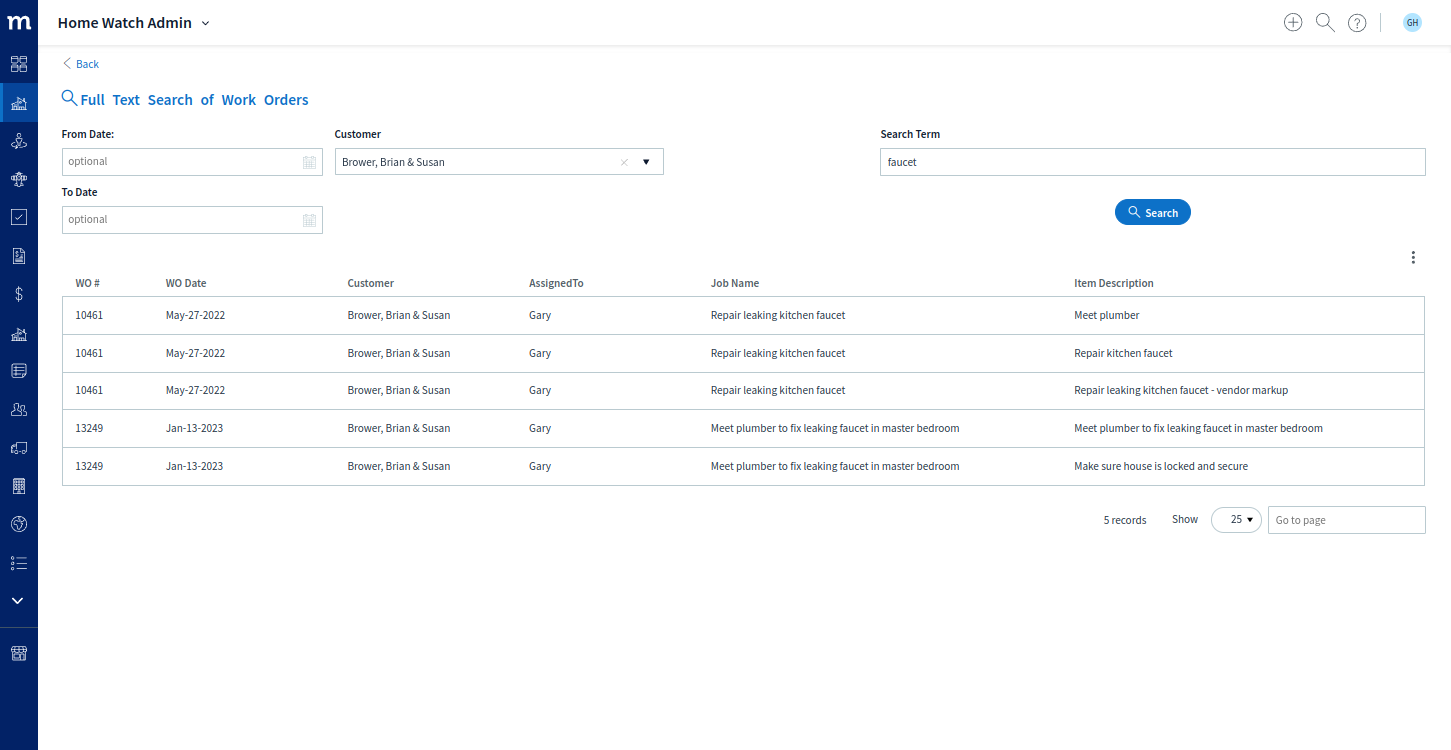
Task: Open the person location pin sidebar icon
Action: click(x=19, y=141)
